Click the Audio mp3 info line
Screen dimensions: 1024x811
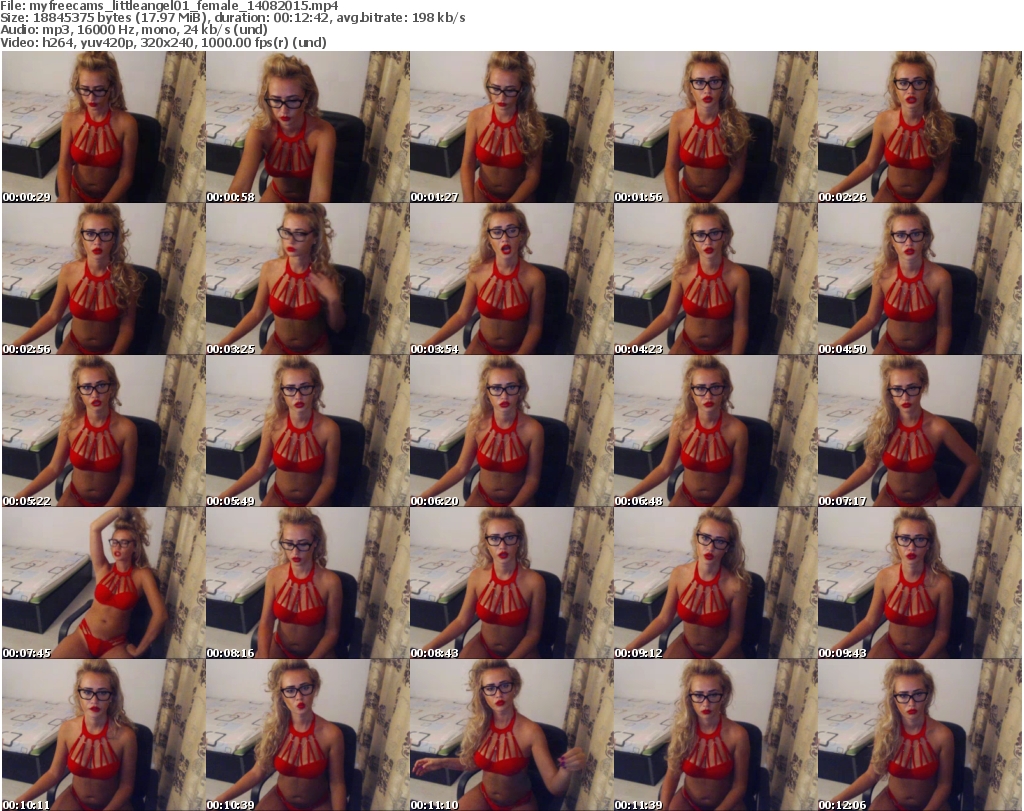pyautogui.click(x=134, y=30)
